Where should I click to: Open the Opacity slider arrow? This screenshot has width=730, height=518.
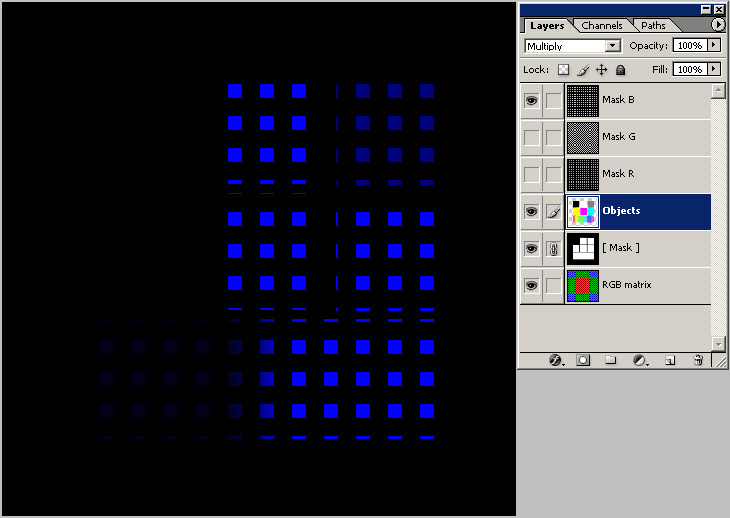click(x=714, y=45)
